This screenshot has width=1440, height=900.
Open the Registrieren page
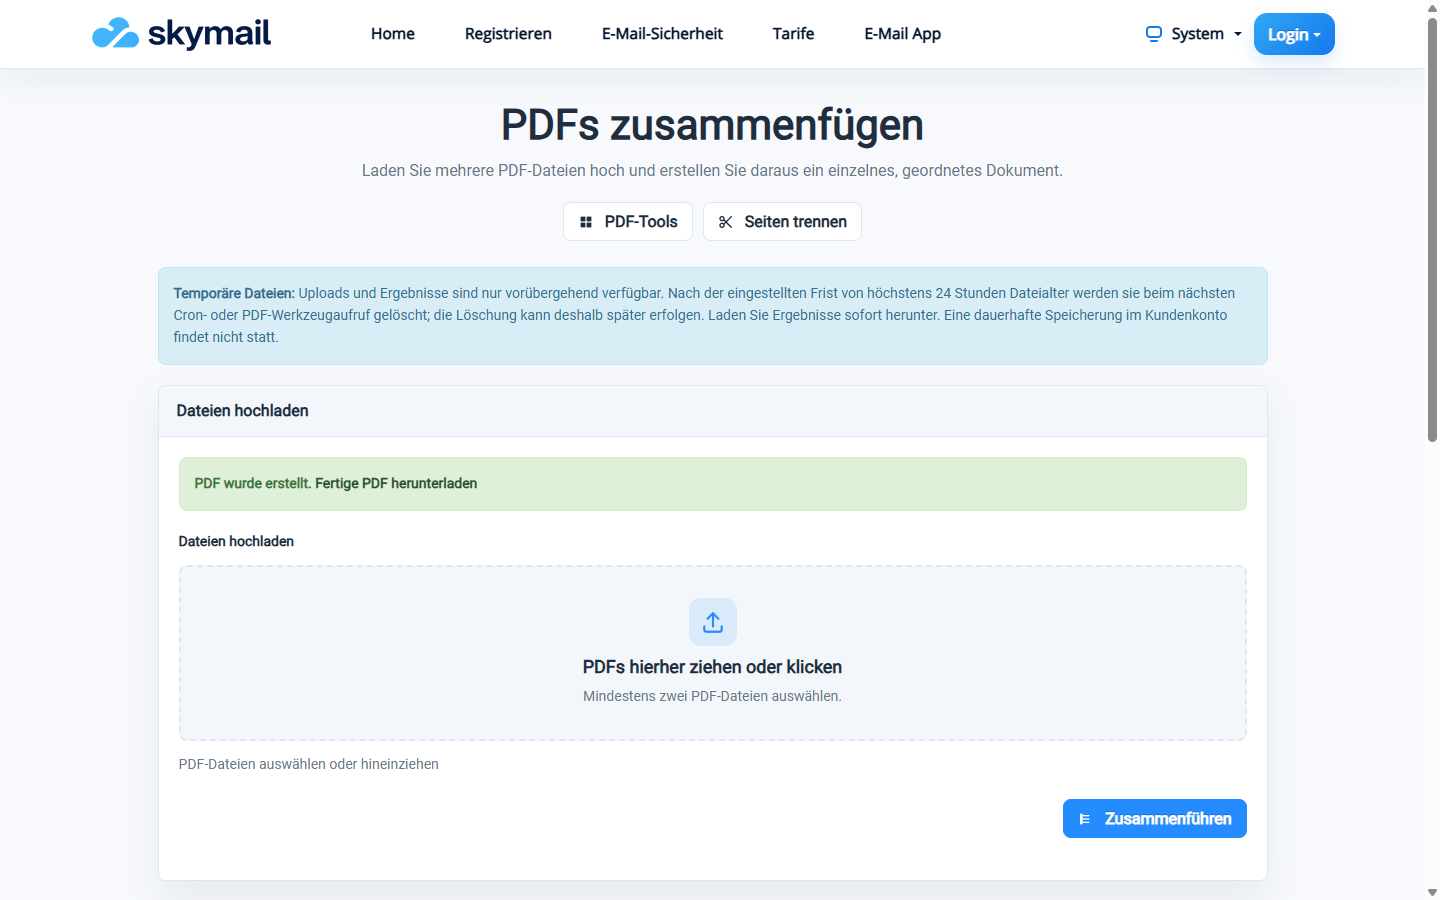tap(508, 34)
